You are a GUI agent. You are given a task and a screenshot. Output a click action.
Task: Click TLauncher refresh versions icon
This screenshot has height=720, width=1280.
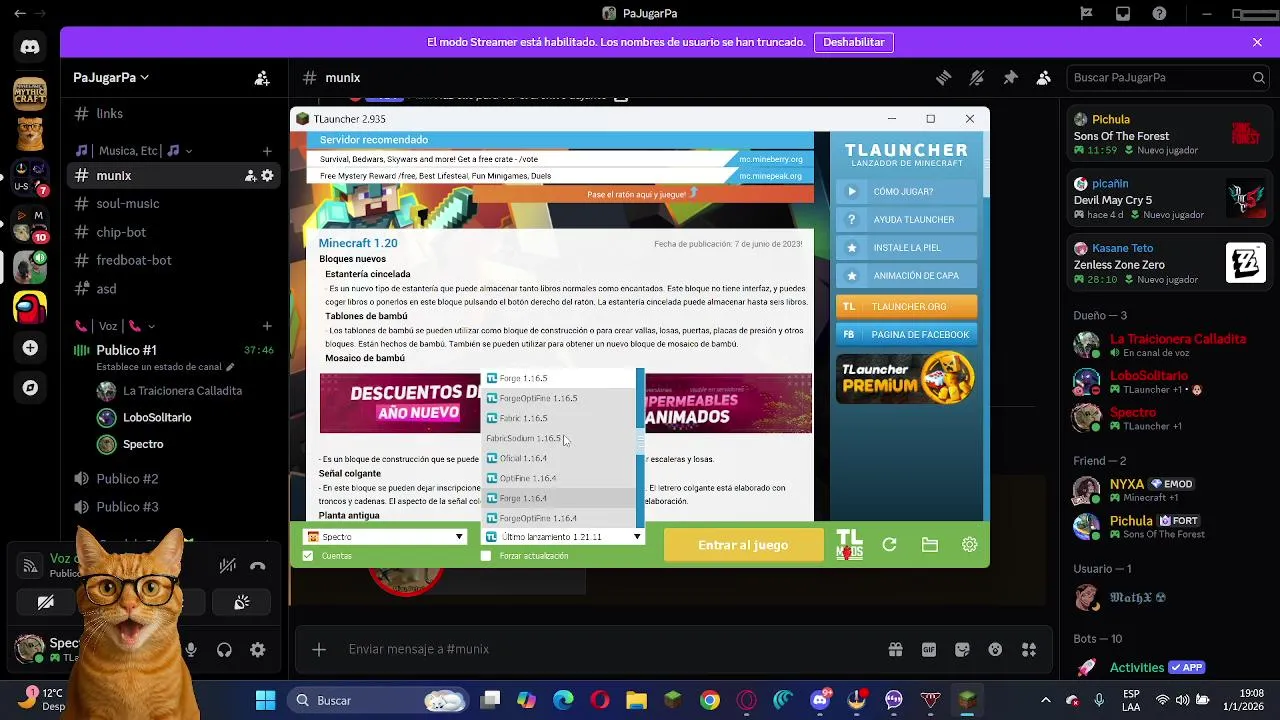(x=889, y=545)
